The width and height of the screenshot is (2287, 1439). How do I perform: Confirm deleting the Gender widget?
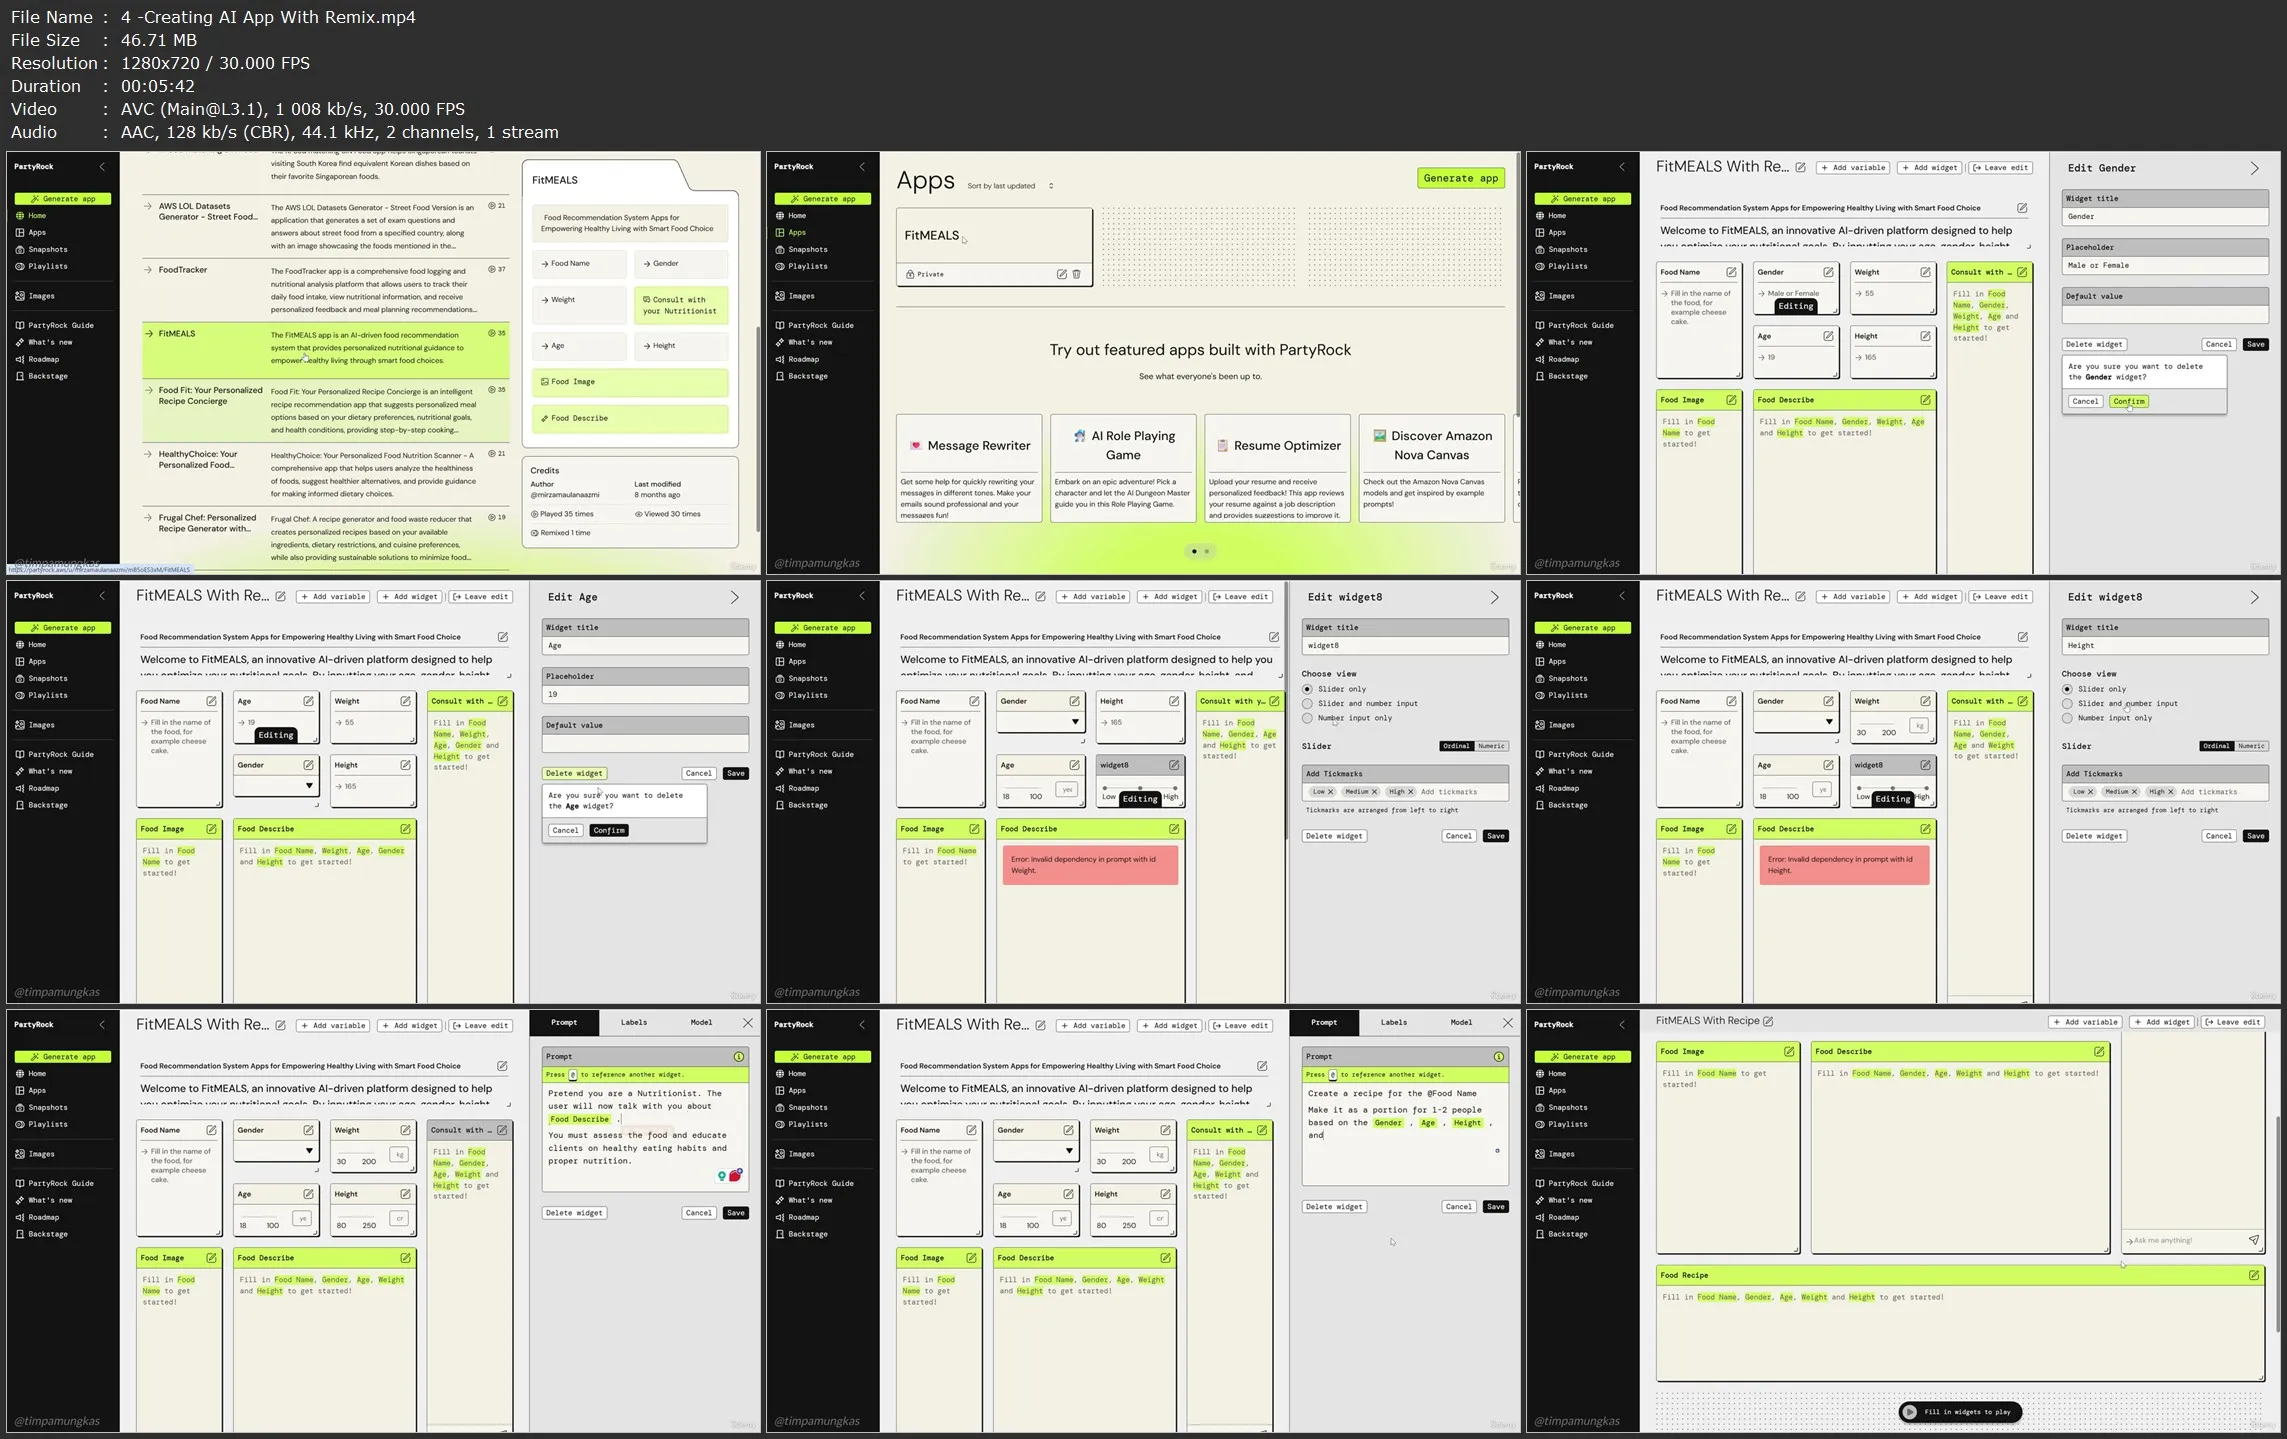2128,402
